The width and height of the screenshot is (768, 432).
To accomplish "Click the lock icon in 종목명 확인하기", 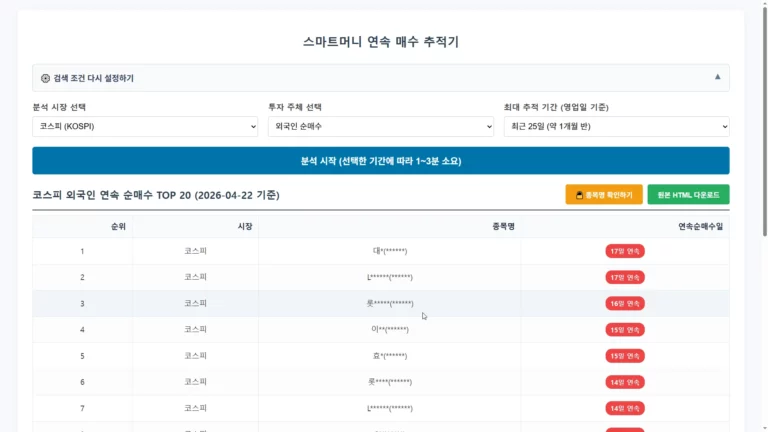I will [x=579, y=195].
